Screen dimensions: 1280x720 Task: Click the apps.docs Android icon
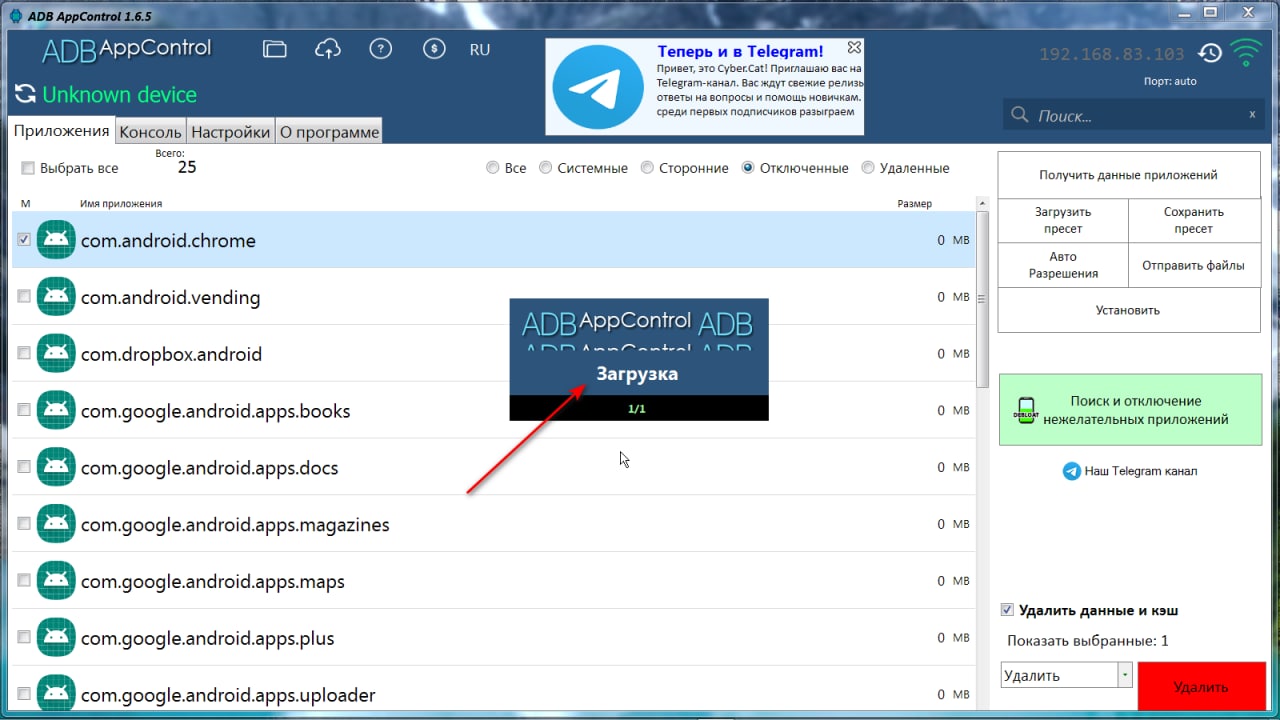point(56,467)
